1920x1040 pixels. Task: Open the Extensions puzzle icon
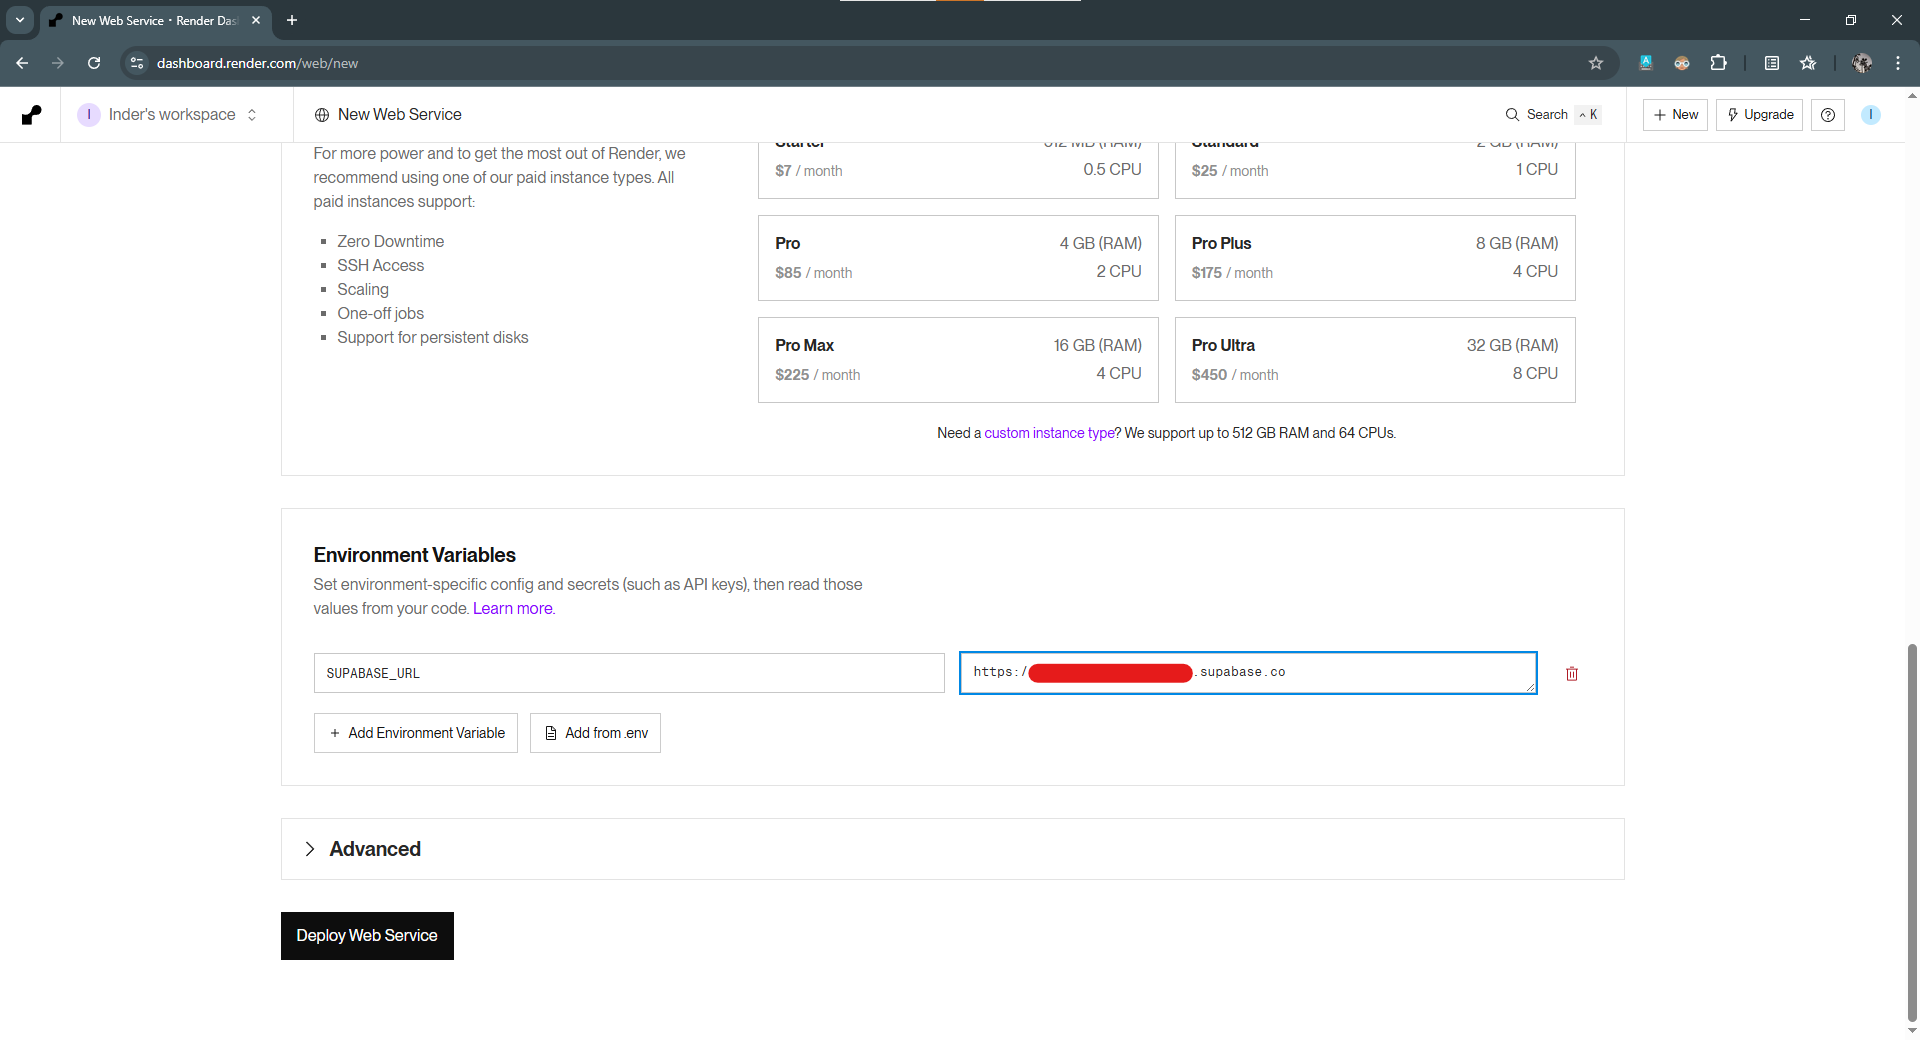(x=1718, y=63)
